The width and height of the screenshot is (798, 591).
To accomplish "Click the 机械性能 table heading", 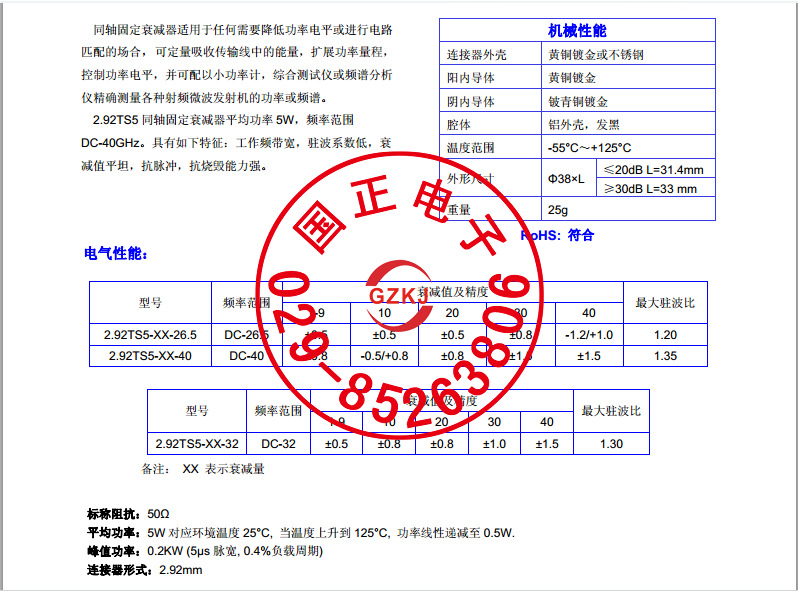I will 577,31.
